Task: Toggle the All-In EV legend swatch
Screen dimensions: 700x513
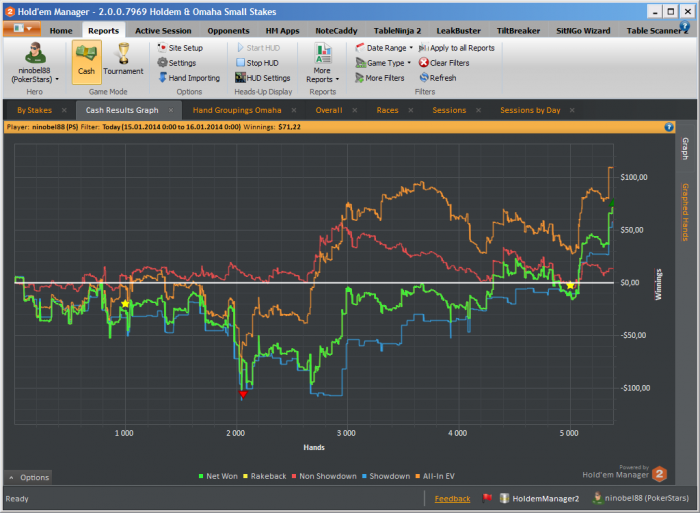Action: coord(418,476)
